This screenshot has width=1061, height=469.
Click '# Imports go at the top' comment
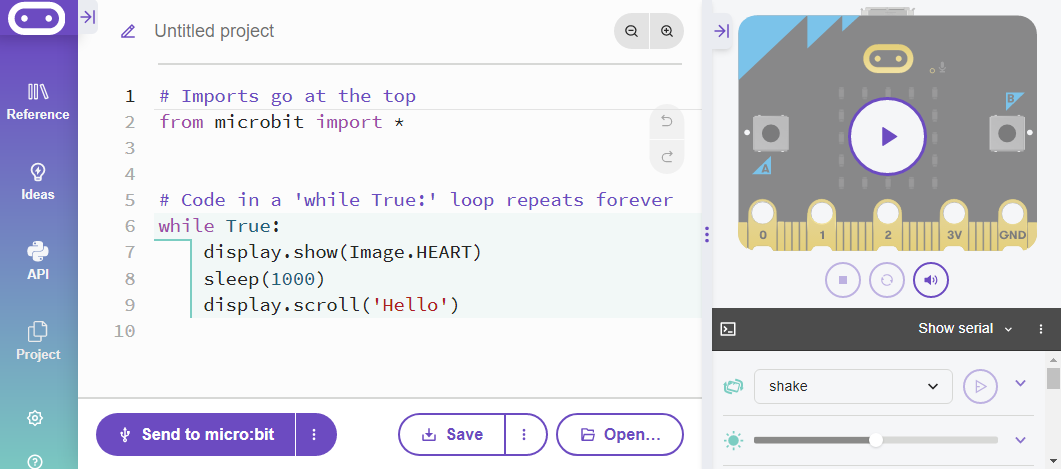[x=288, y=96]
